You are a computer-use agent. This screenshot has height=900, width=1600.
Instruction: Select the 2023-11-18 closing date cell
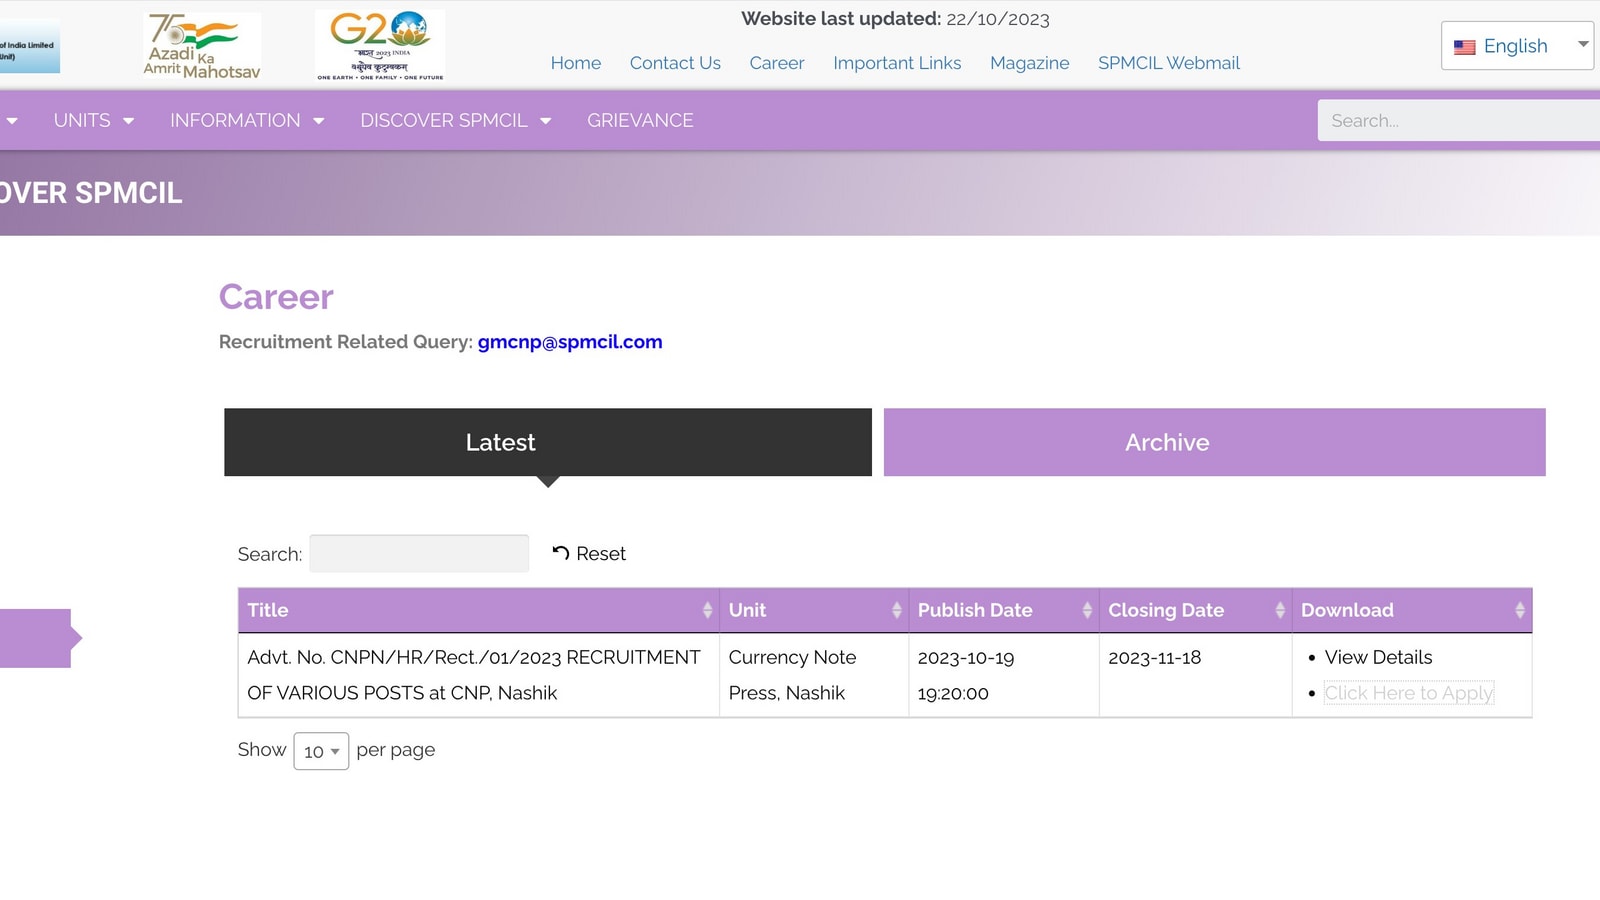[1196, 675]
